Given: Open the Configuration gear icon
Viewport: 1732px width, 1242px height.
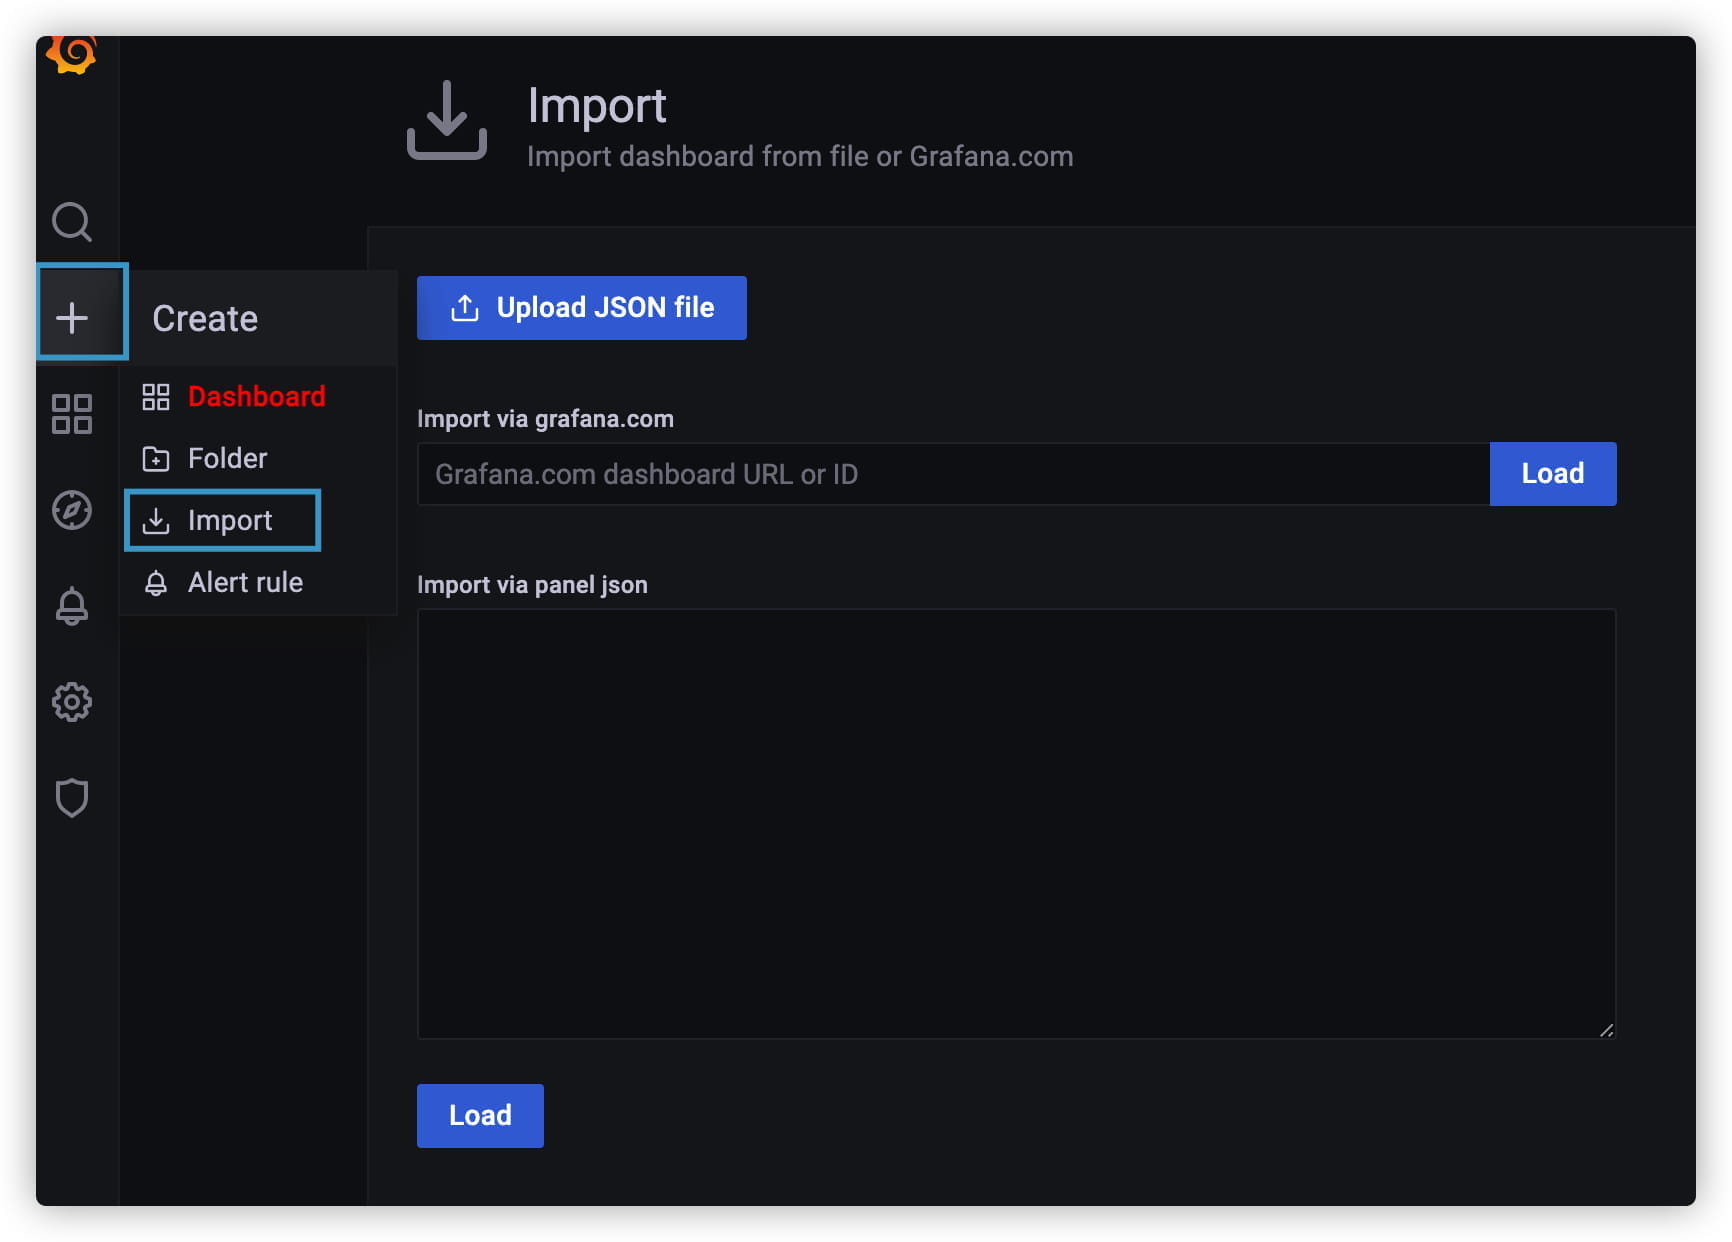Looking at the screenshot, I should coord(72,702).
